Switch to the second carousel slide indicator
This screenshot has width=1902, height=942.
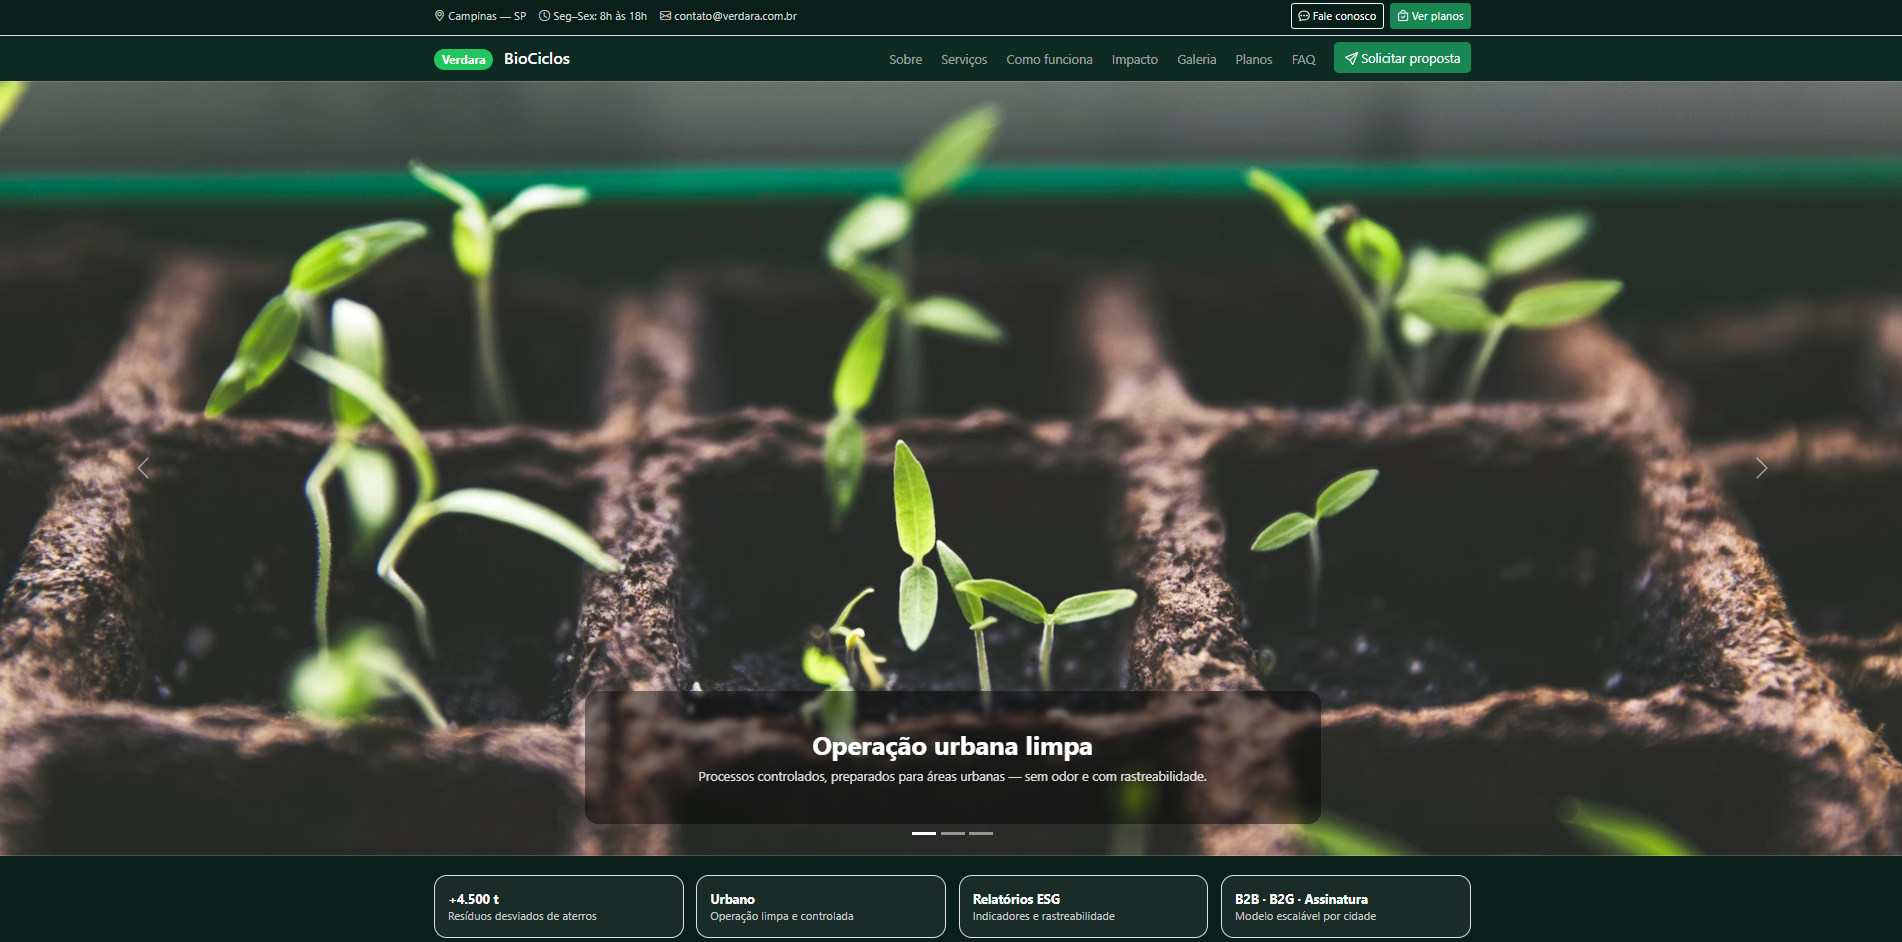(x=953, y=833)
